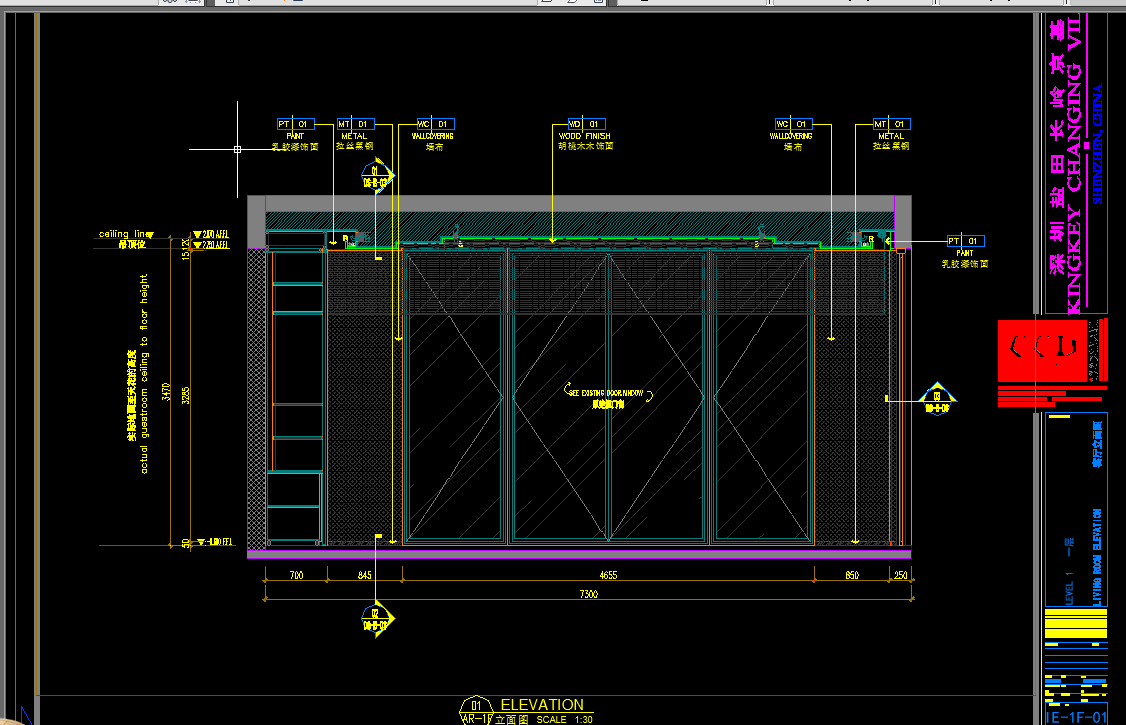The image size is (1126, 725).
Task: Select section marker 02 below the elevation
Action: coord(377,619)
